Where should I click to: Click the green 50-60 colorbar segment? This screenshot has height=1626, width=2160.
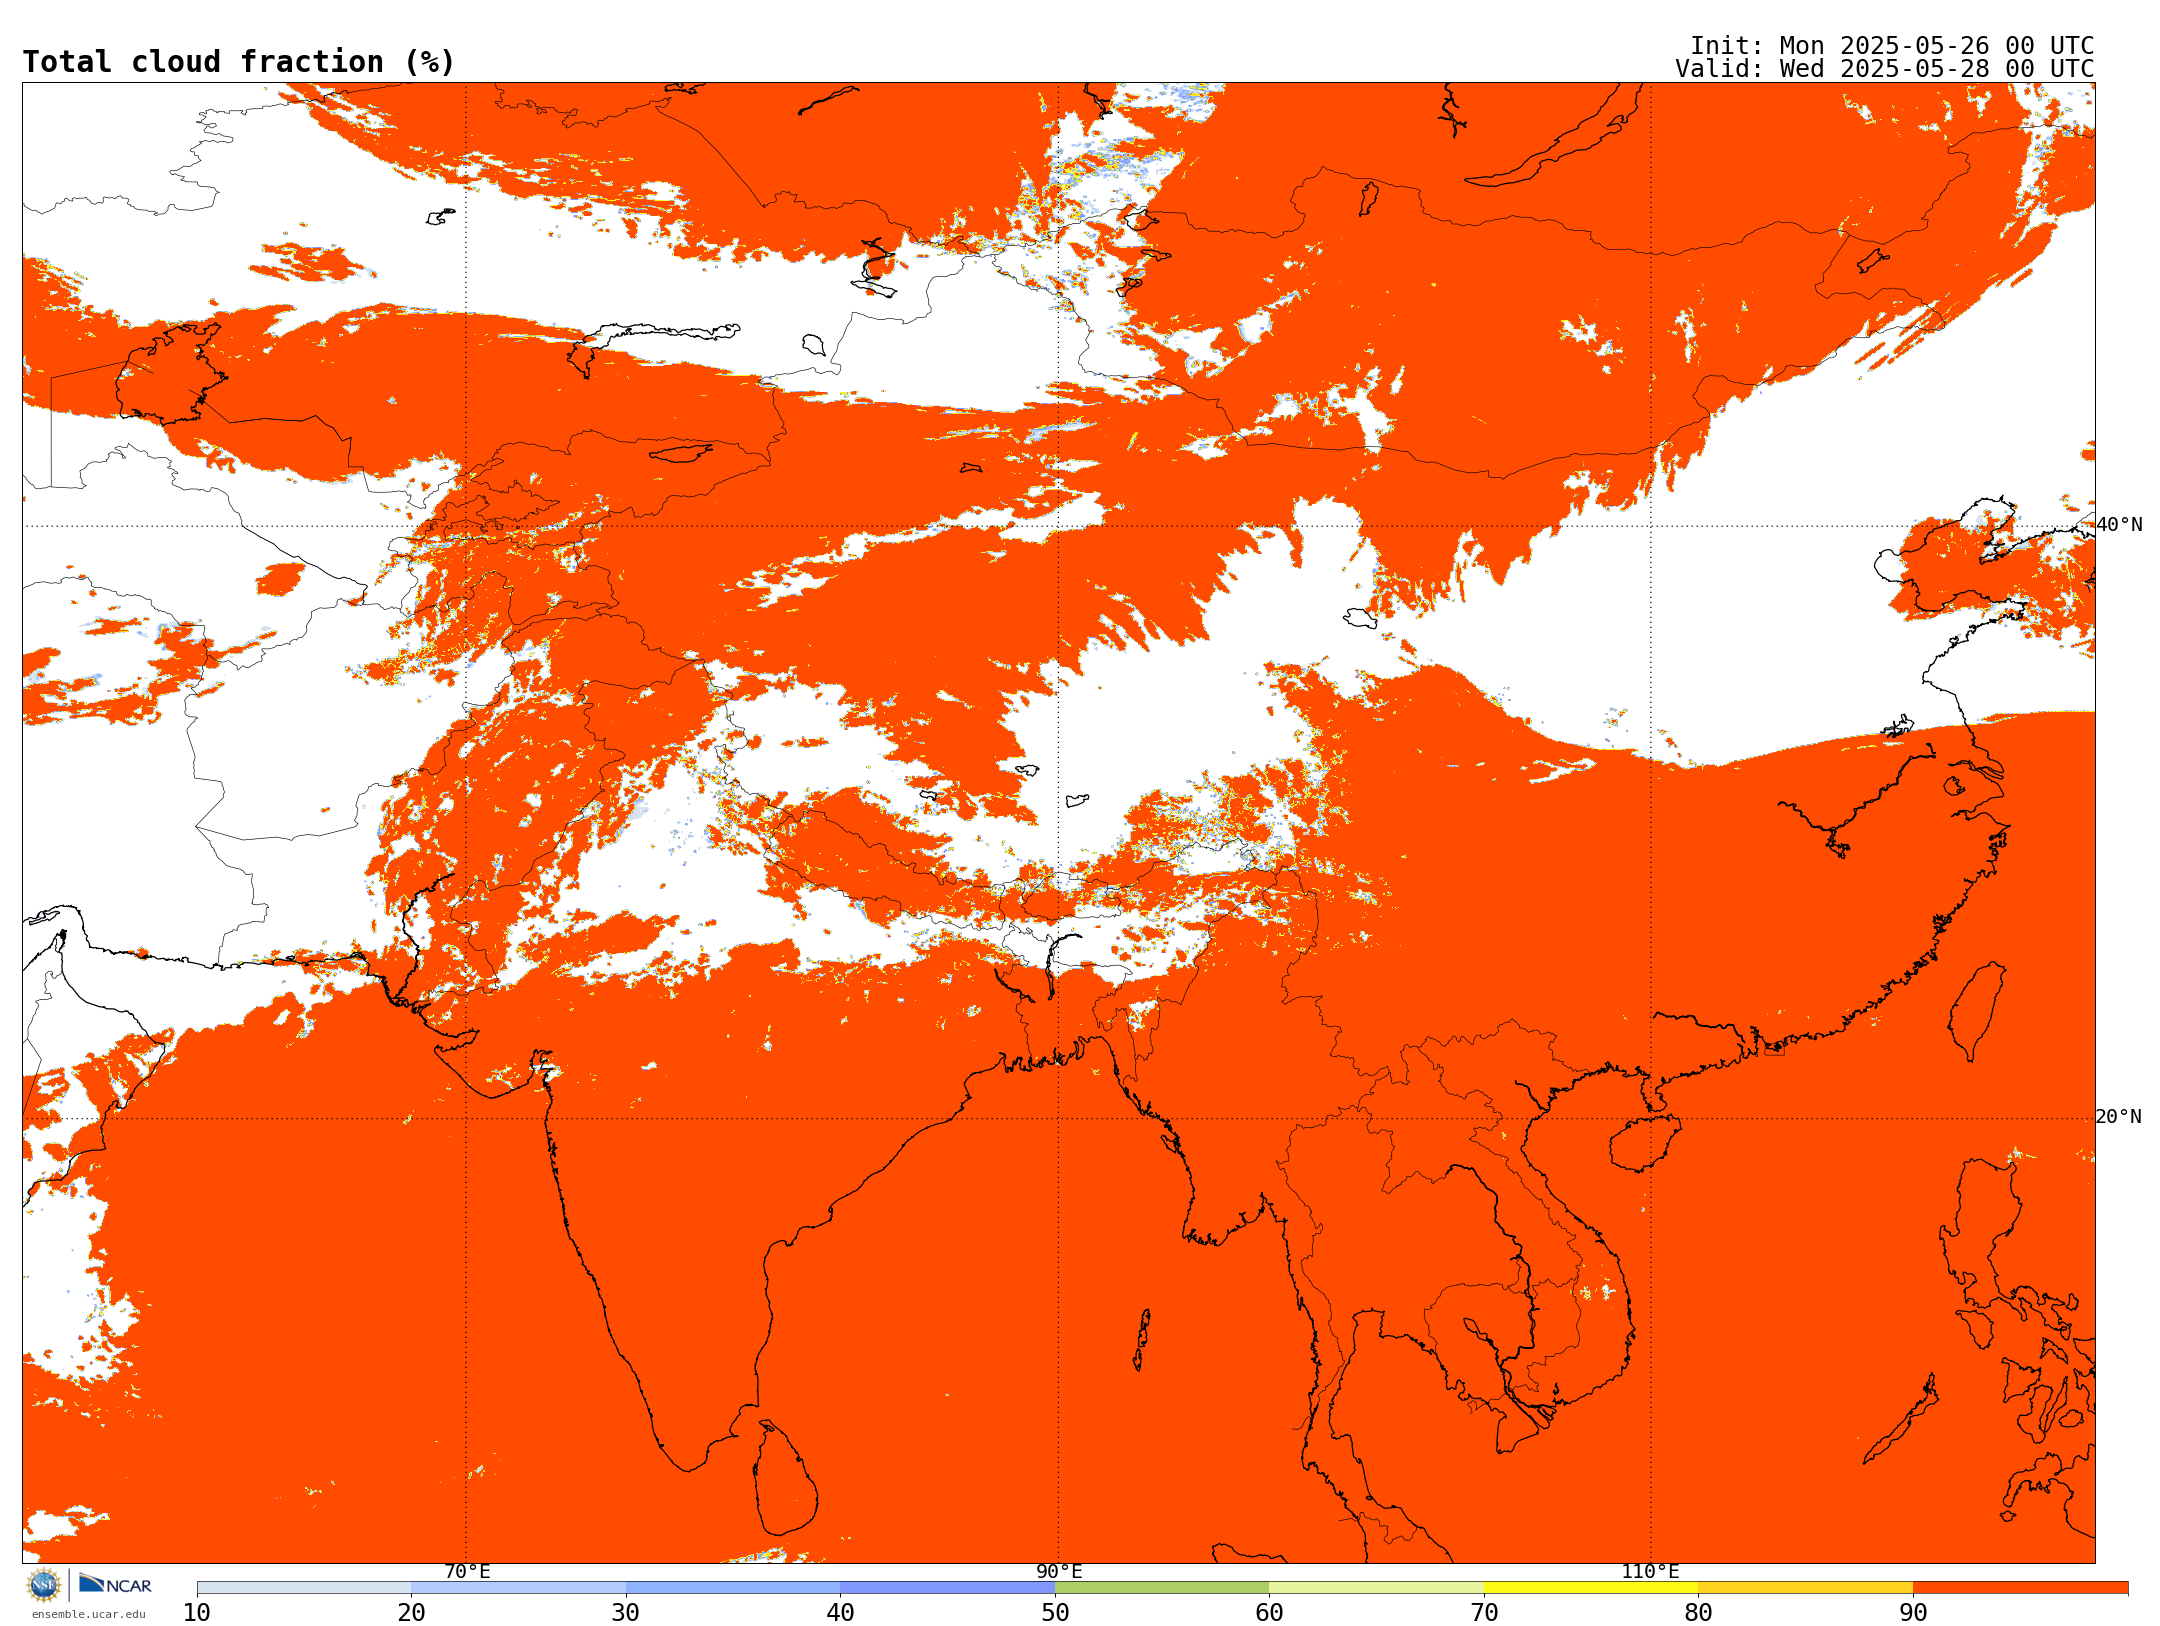click(x=1162, y=1588)
